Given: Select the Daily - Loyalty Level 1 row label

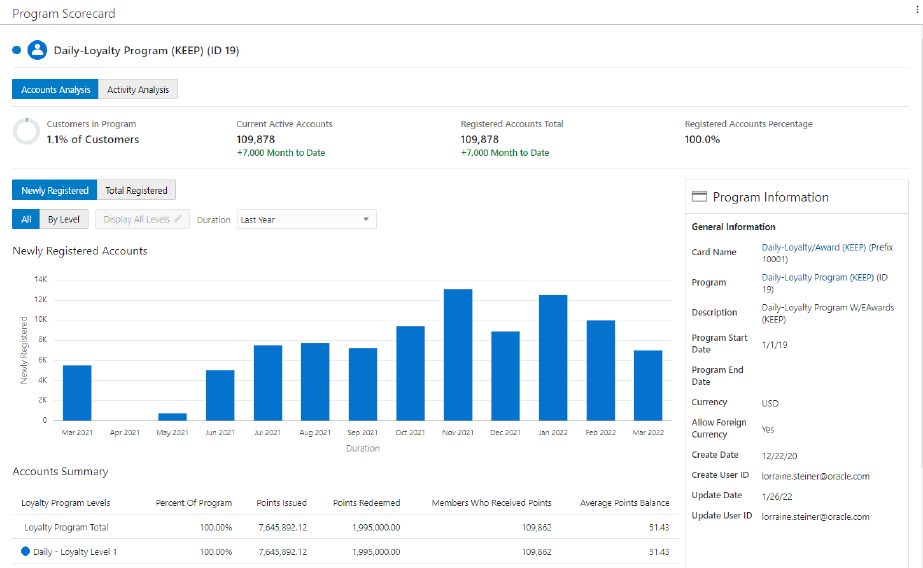Looking at the screenshot, I should point(75,552).
